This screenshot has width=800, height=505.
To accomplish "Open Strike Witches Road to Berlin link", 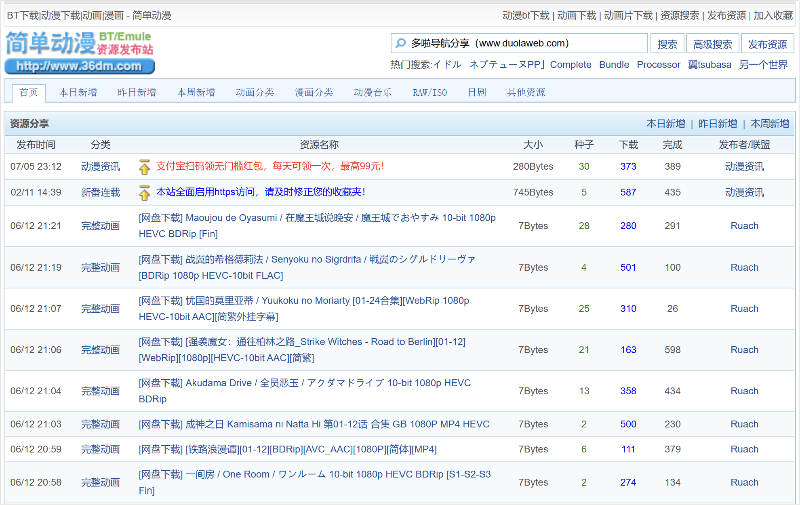I will [x=302, y=350].
